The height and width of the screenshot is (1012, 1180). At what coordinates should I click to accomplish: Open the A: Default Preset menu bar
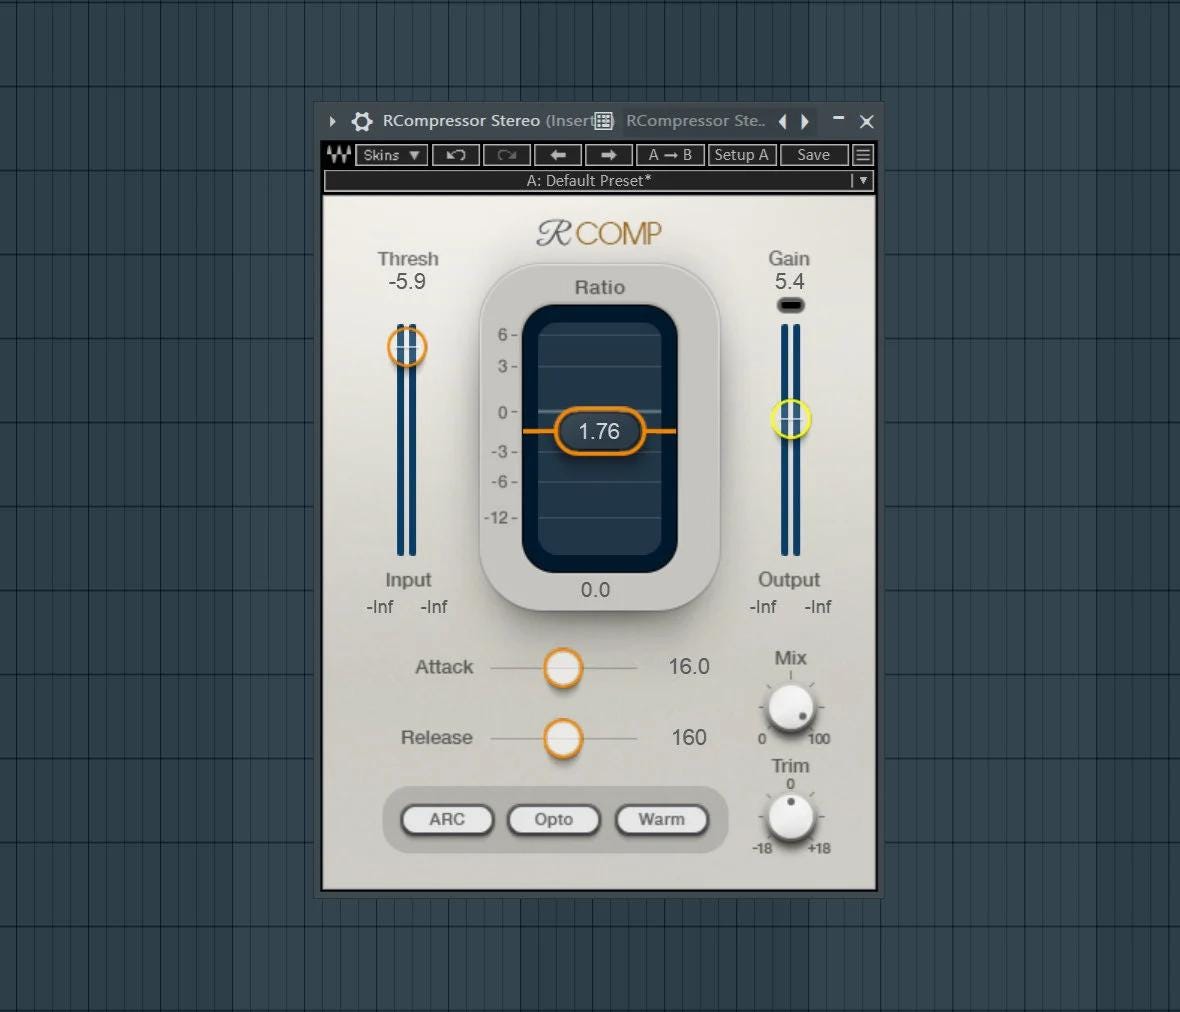pos(599,181)
